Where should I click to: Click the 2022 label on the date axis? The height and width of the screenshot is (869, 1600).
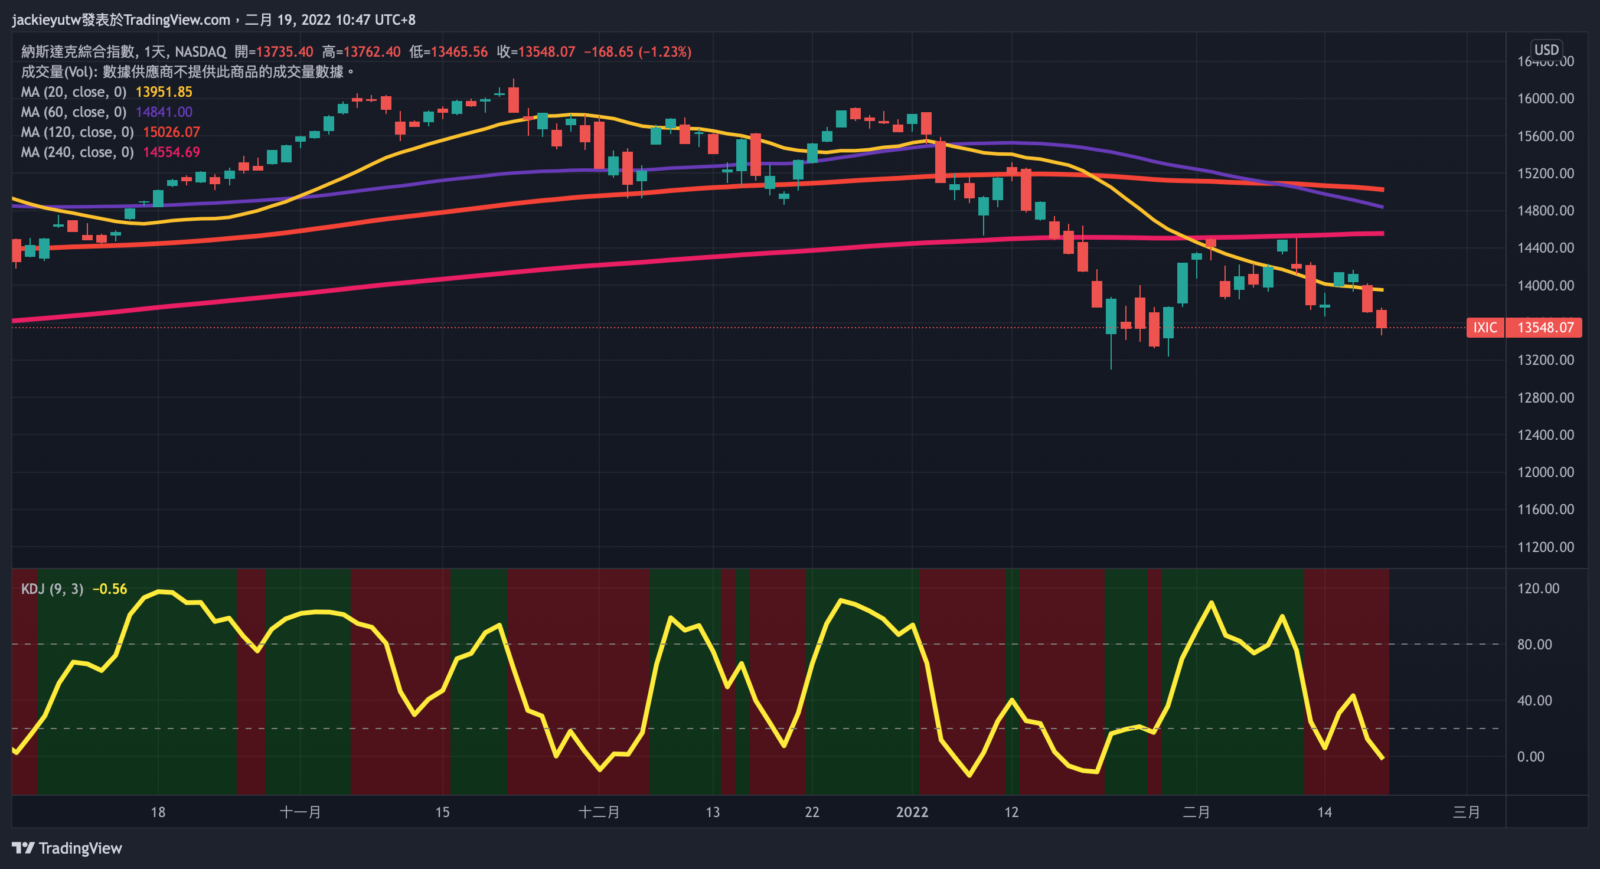click(x=912, y=812)
